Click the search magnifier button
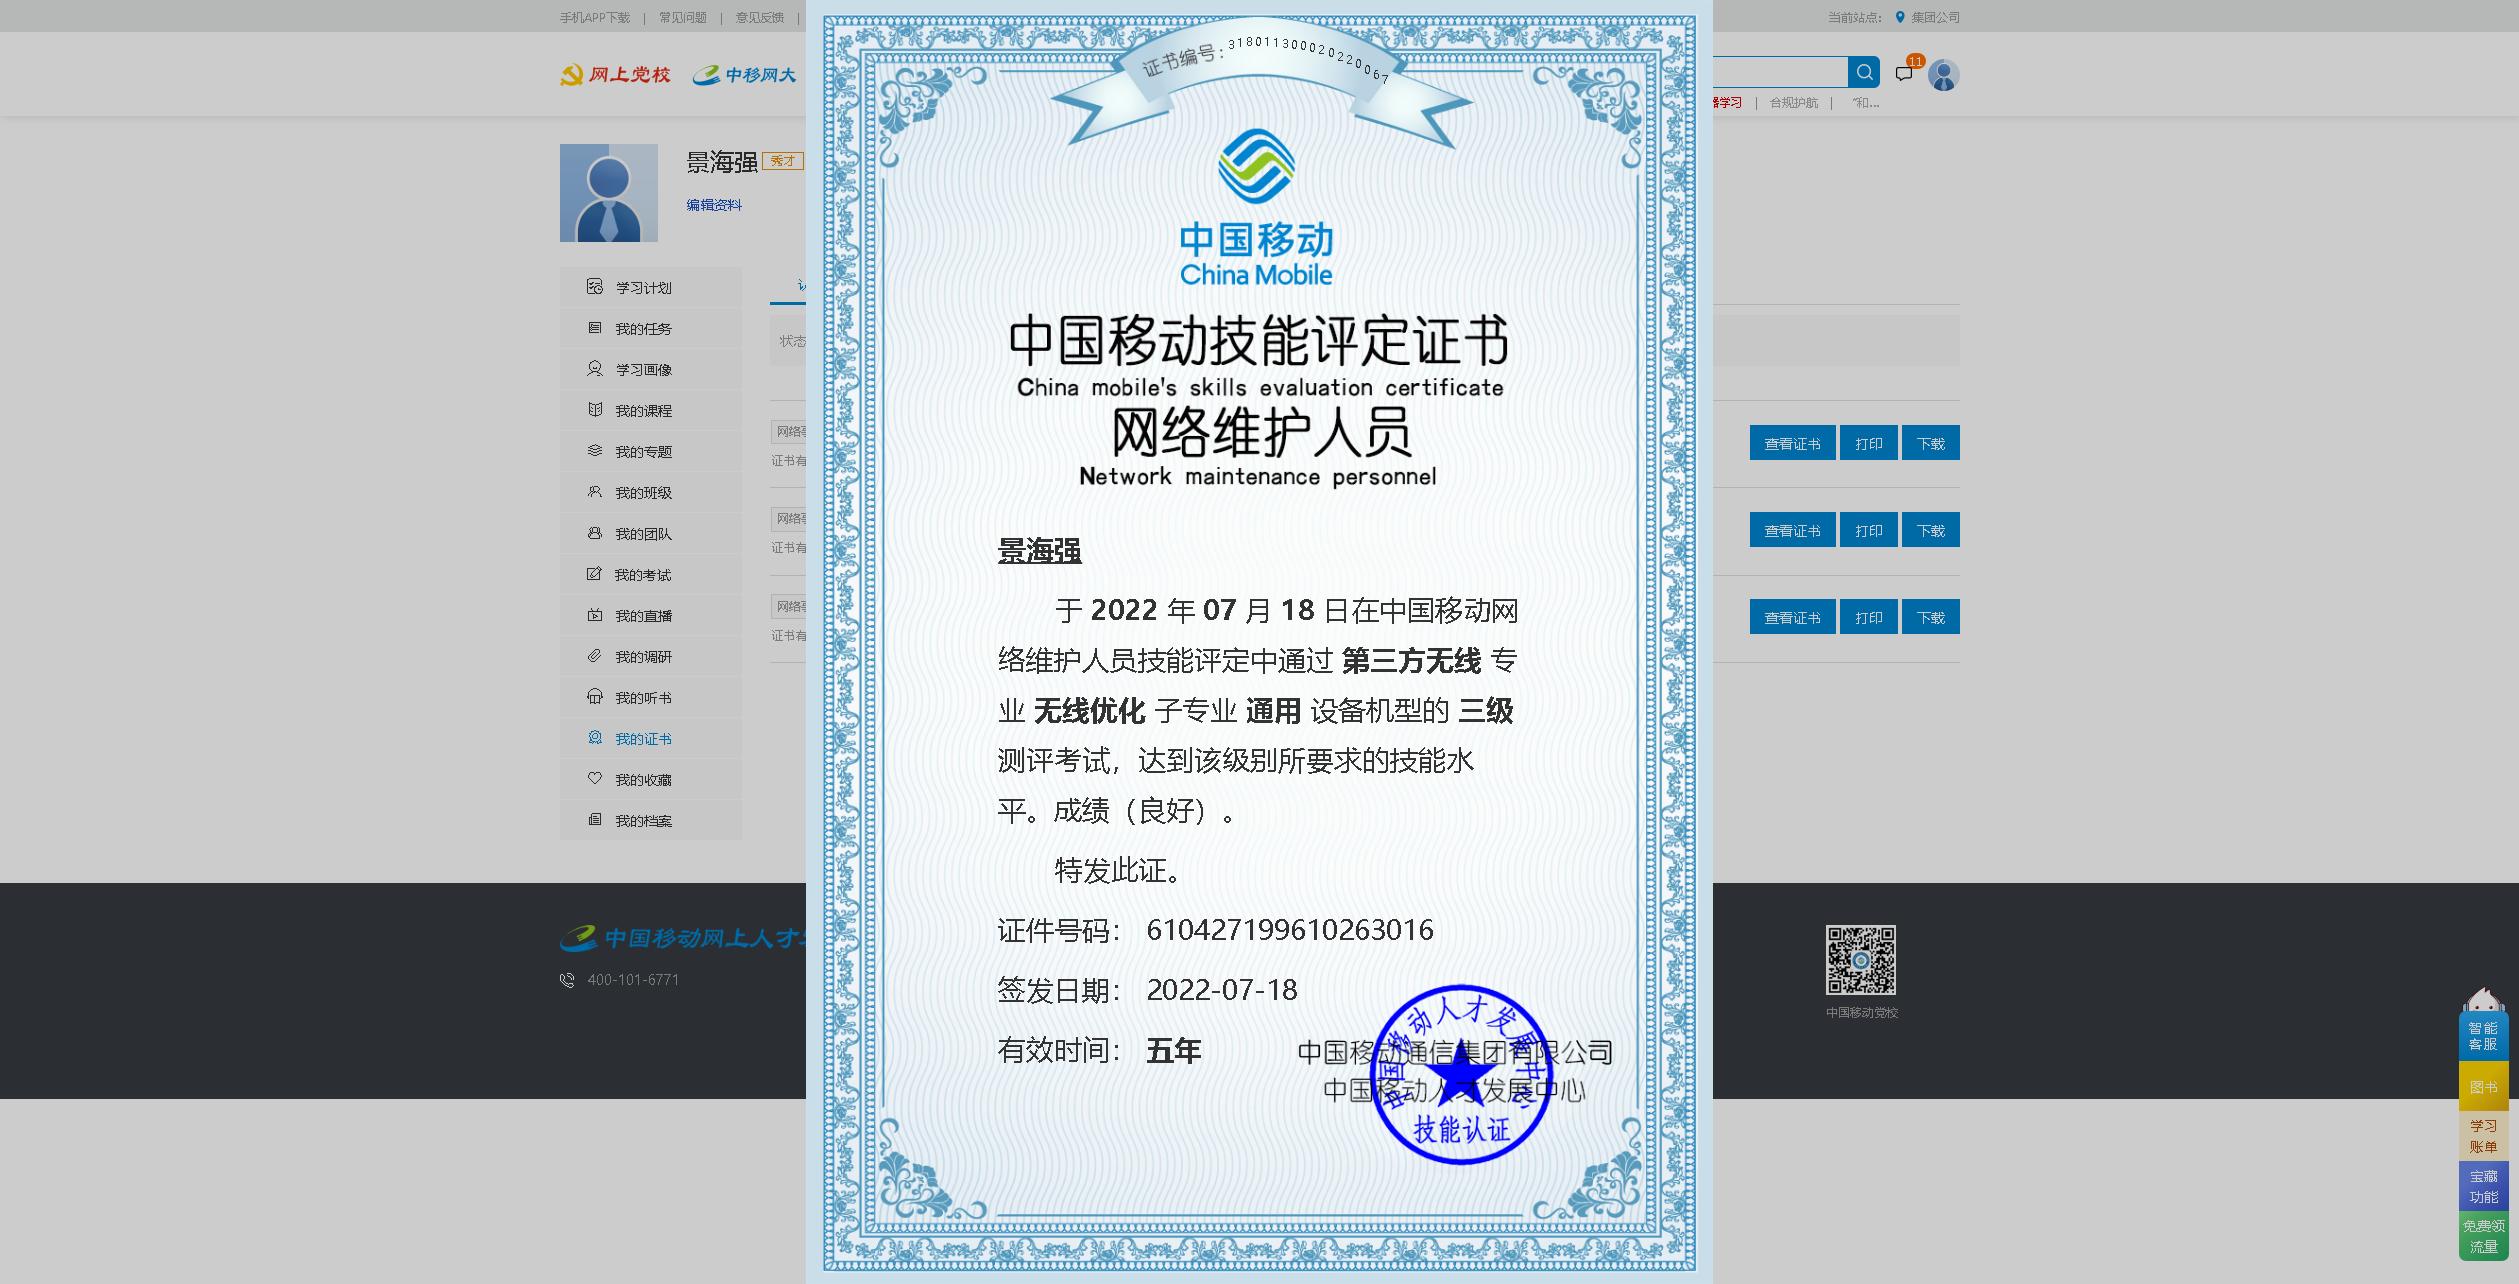The width and height of the screenshot is (2519, 1284). coord(1864,72)
